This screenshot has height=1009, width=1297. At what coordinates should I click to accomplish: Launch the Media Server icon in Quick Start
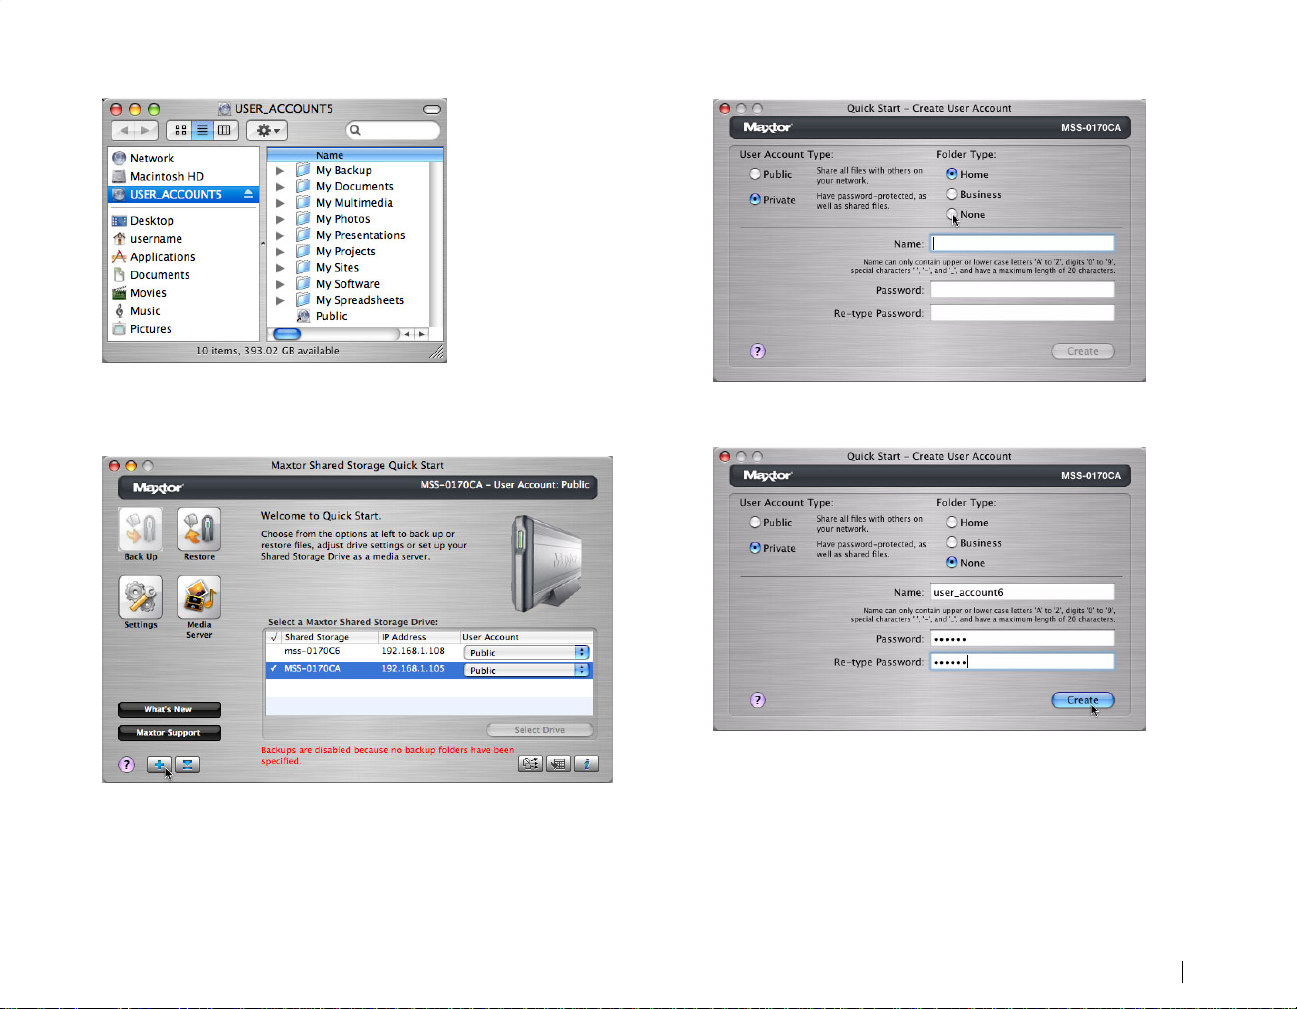(199, 597)
